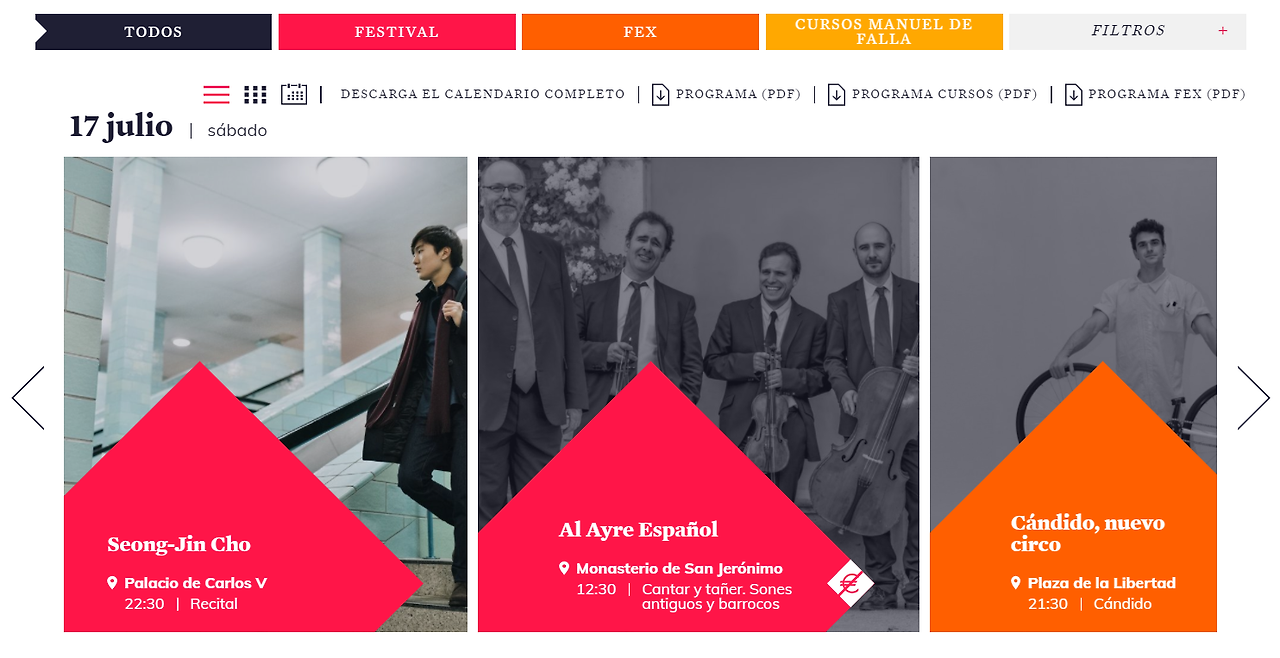Viewport: 1280px width, 658px height.
Task: Switch to list view icon
Action: [x=216, y=94]
